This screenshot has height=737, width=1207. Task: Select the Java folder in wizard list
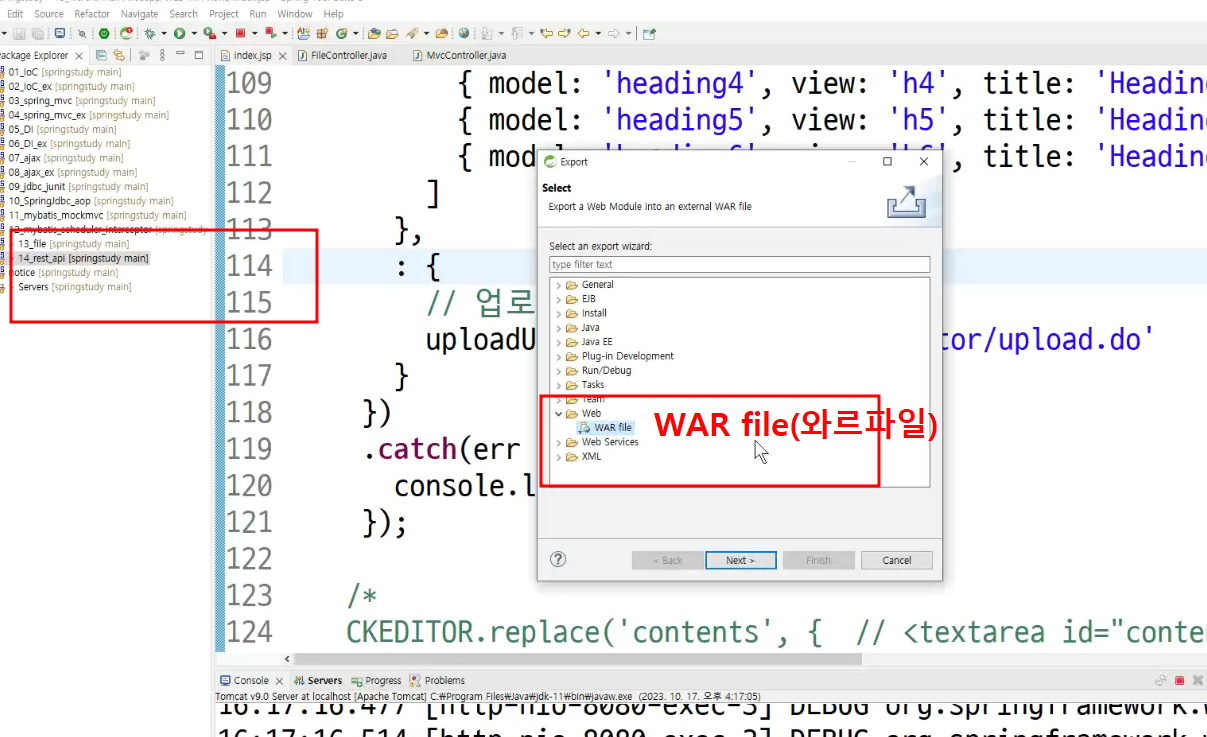[583, 328]
